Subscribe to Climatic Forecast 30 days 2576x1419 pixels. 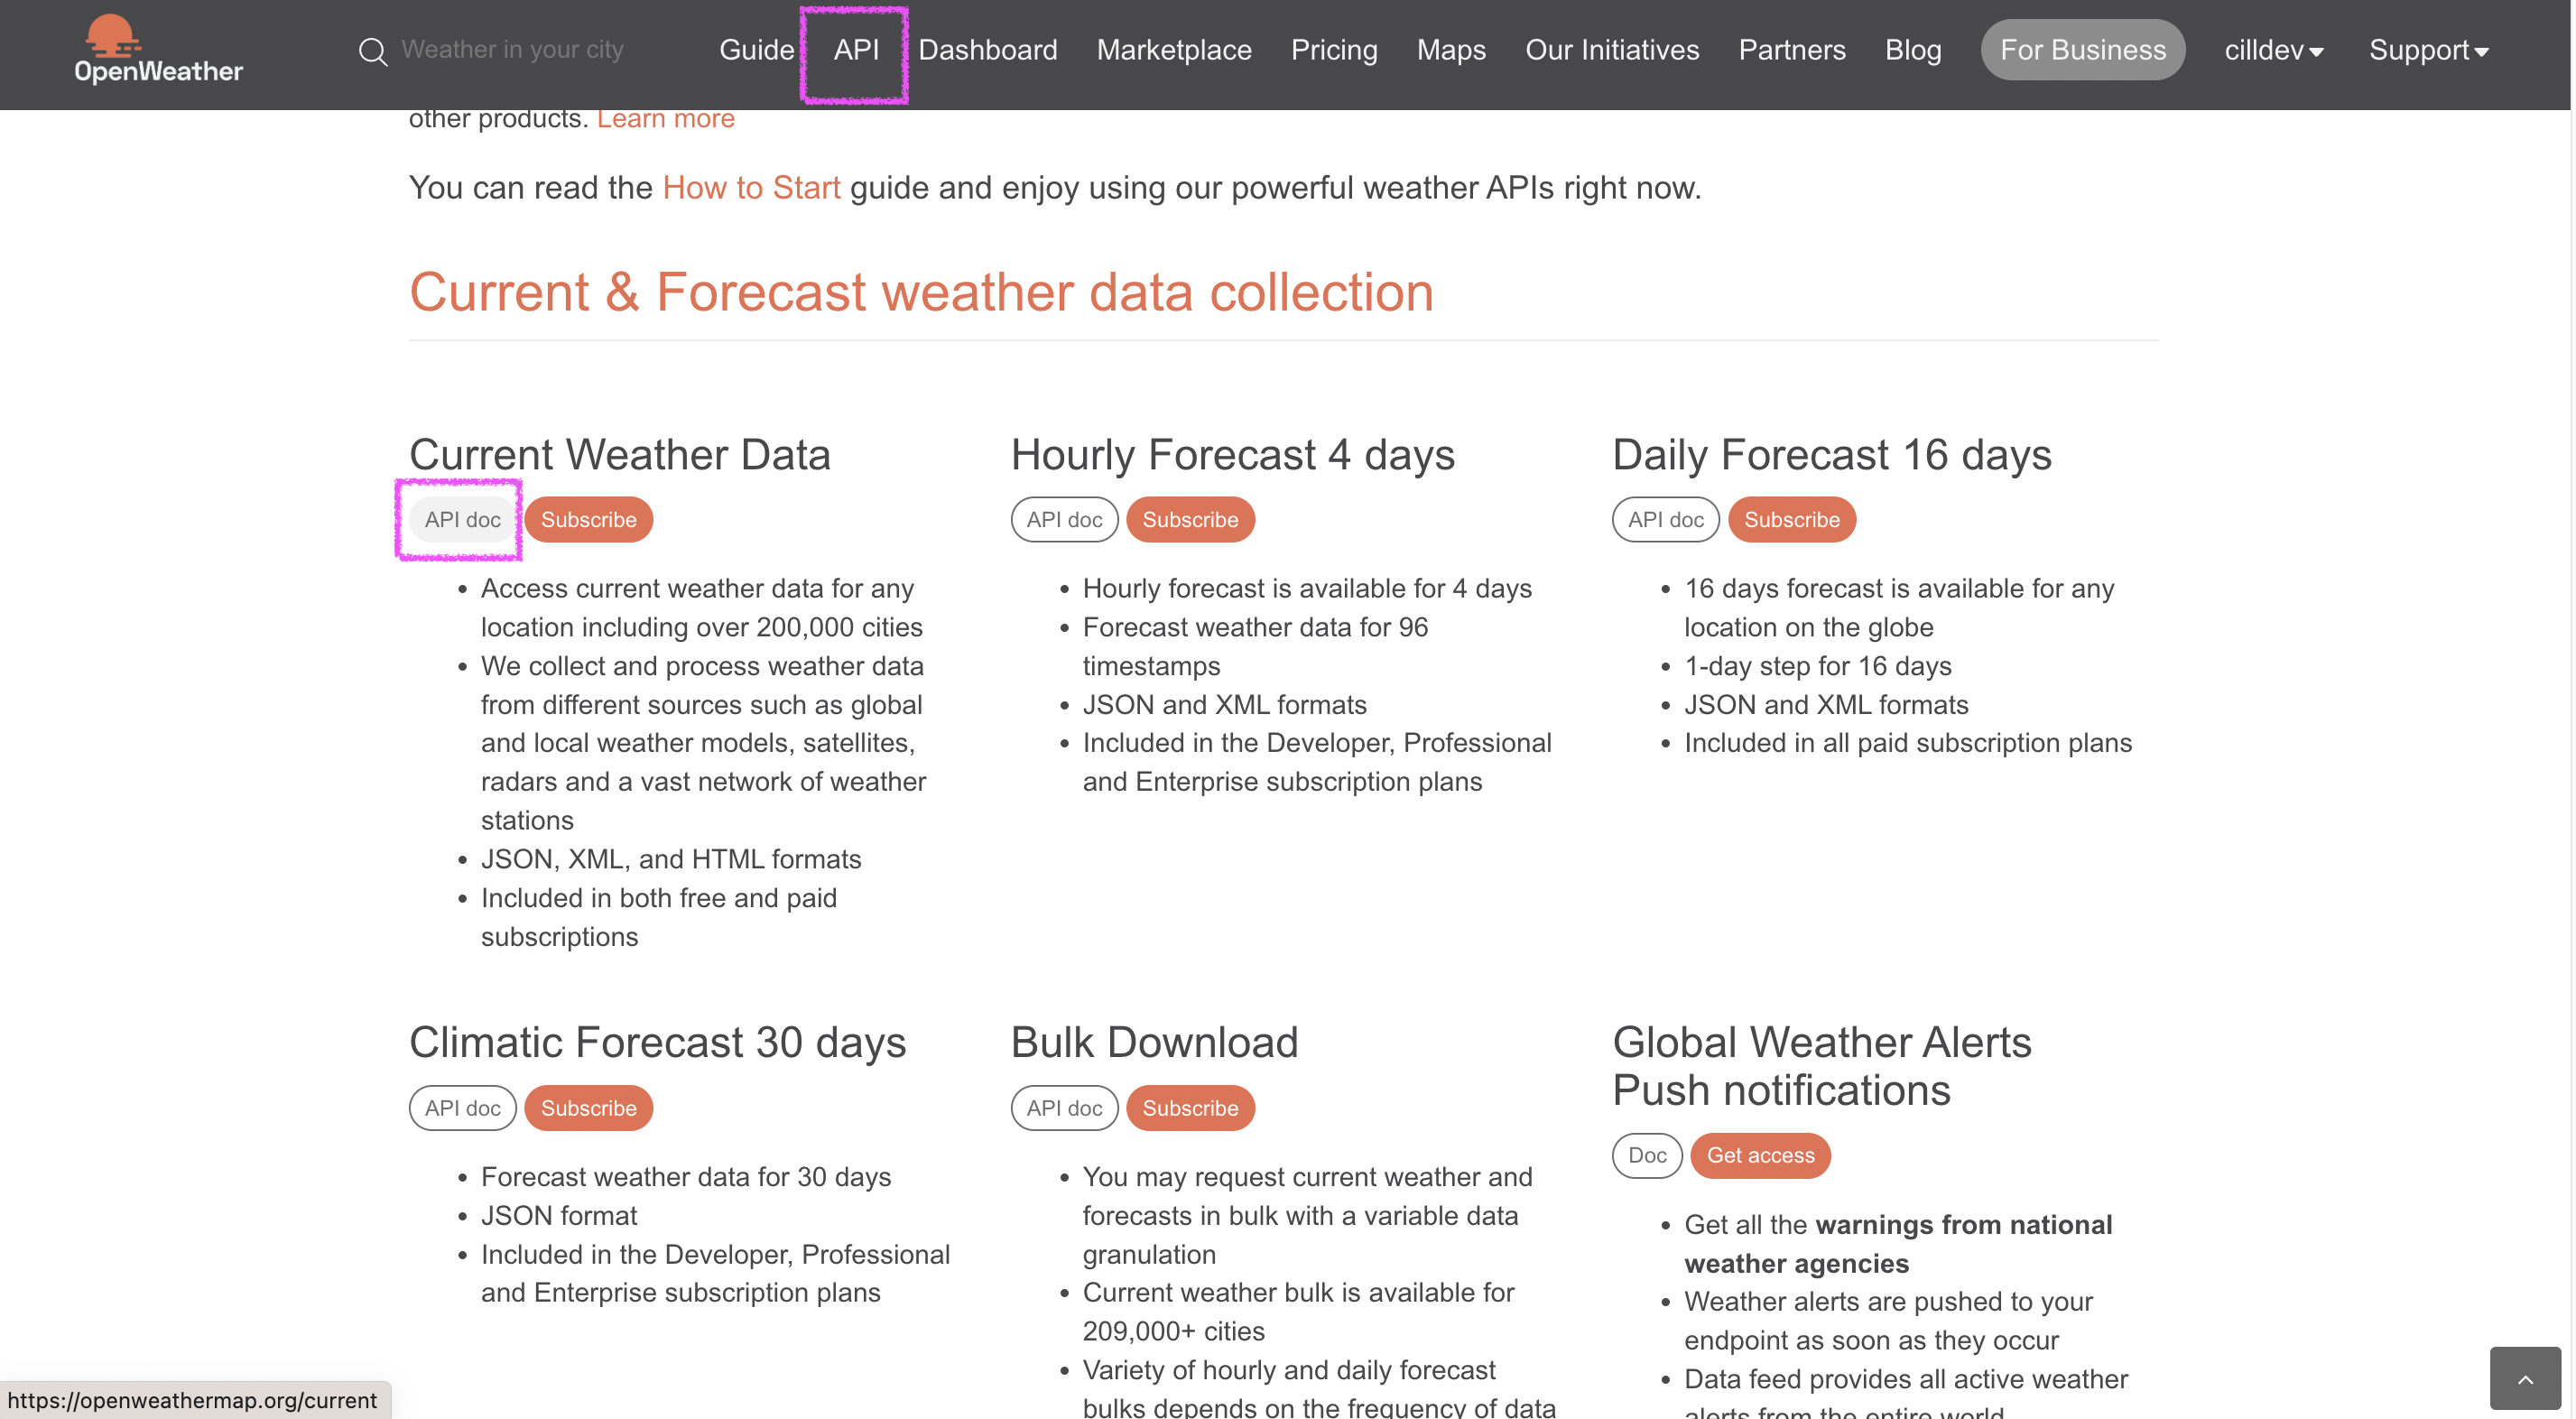pyautogui.click(x=588, y=1108)
